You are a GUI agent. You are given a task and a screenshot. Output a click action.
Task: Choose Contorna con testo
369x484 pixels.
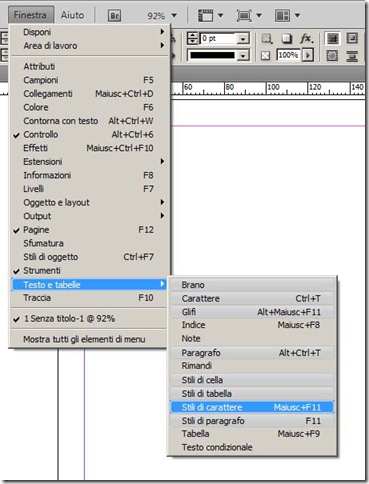89,121
